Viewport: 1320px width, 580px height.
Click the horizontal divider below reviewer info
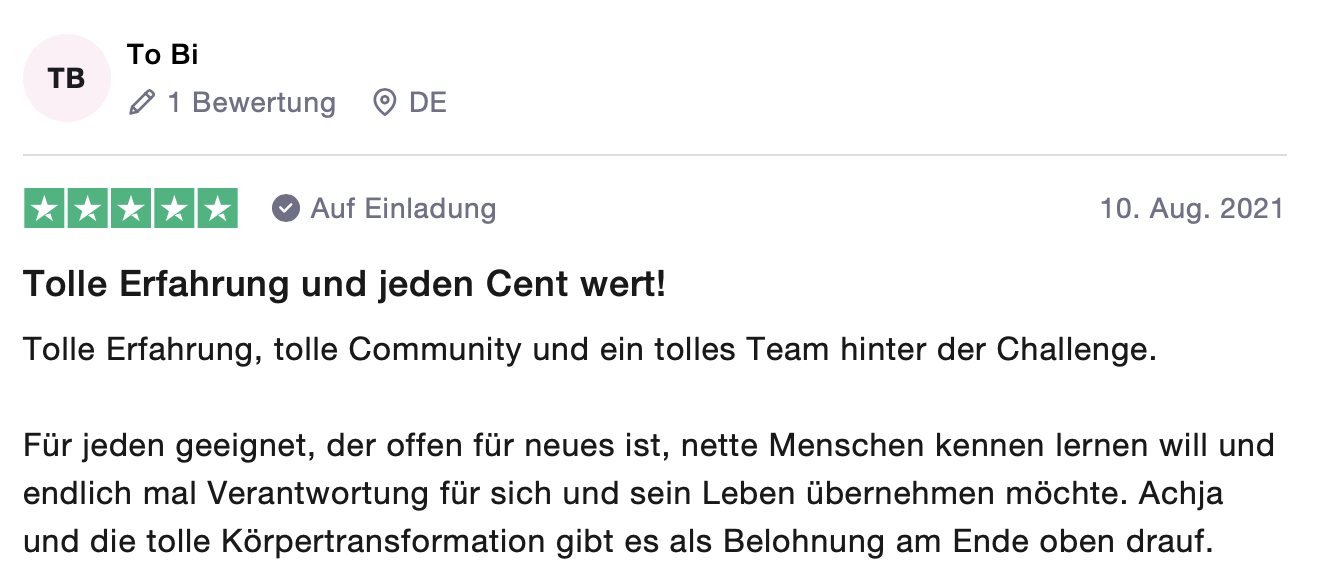(x=655, y=155)
